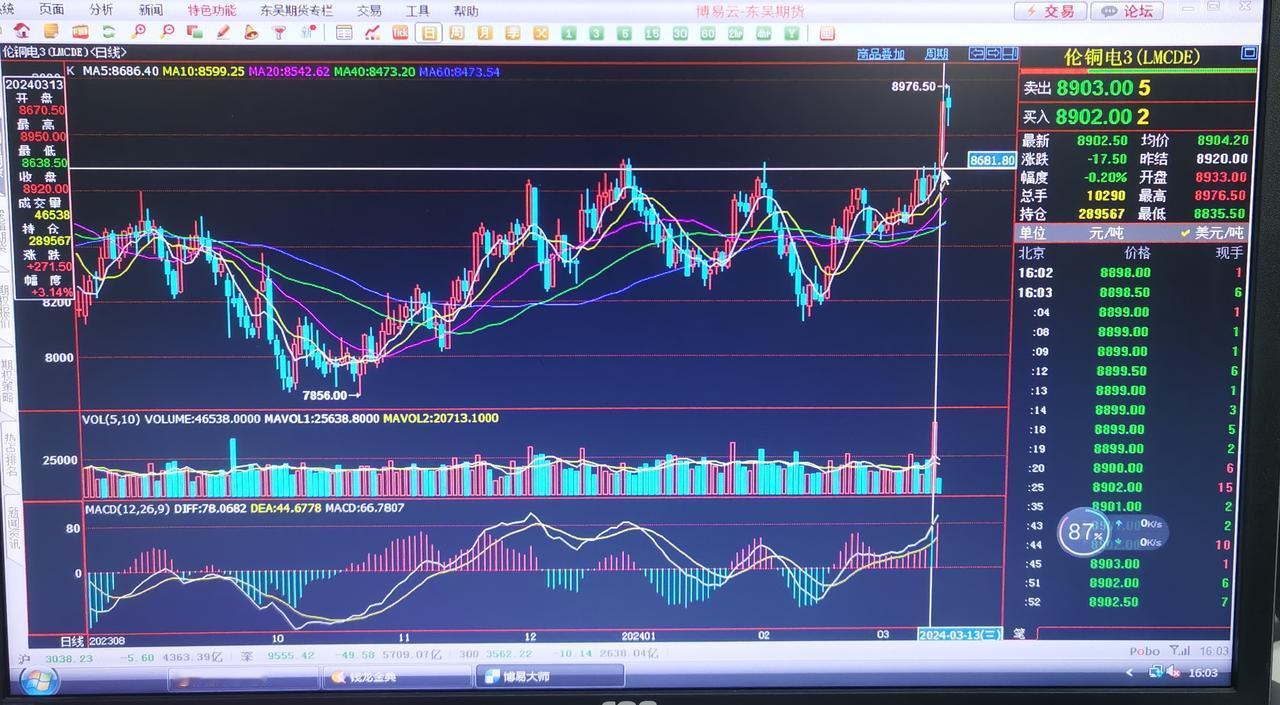Open the 特色功能 menu
Screen dimensions: 1280x705
(x=212, y=10)
